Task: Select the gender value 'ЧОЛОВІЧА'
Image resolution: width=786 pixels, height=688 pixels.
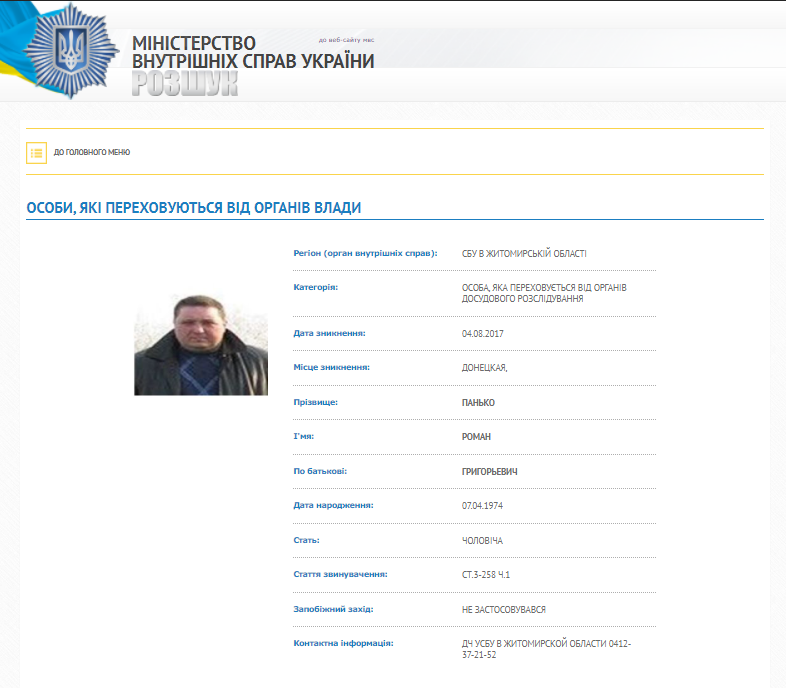Action: click(x=482, y=541)
